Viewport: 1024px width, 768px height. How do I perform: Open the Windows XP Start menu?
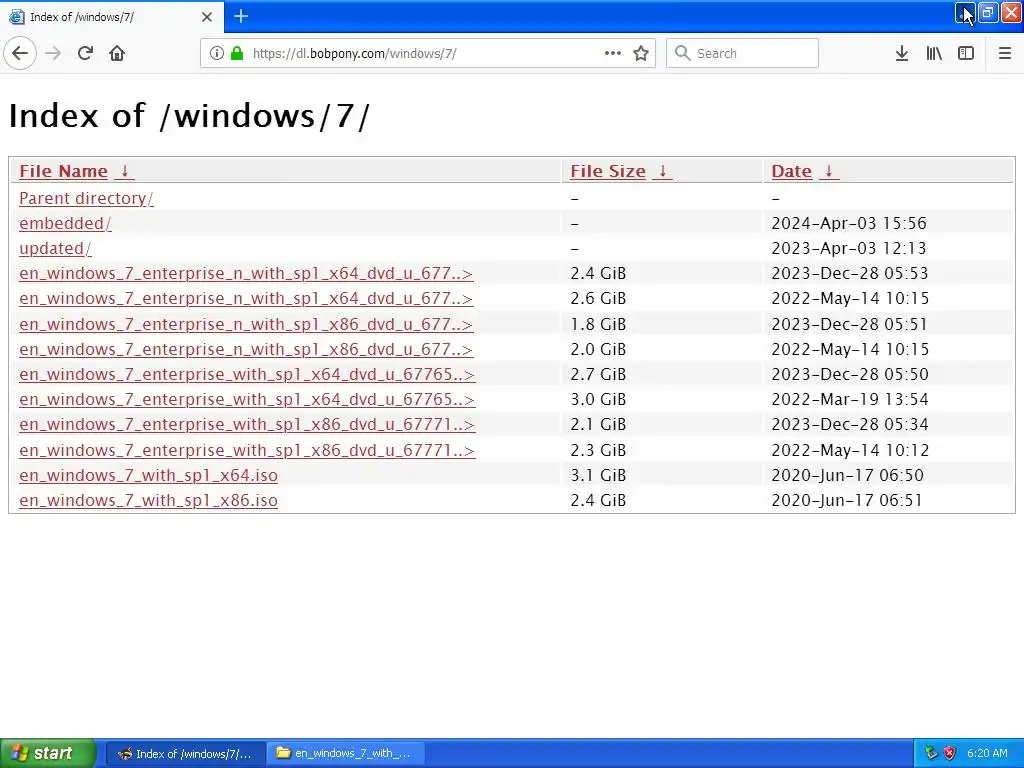click(x=47, y=753)
